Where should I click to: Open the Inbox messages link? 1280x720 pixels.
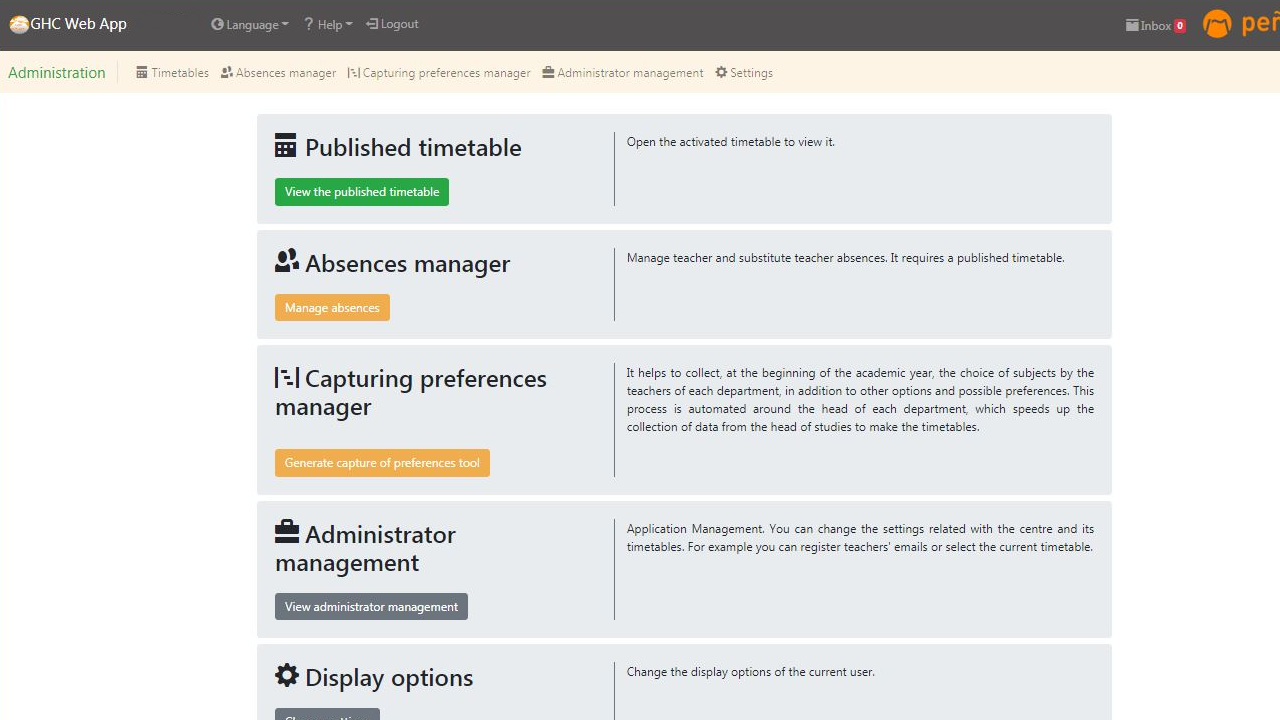[1156, 26]
